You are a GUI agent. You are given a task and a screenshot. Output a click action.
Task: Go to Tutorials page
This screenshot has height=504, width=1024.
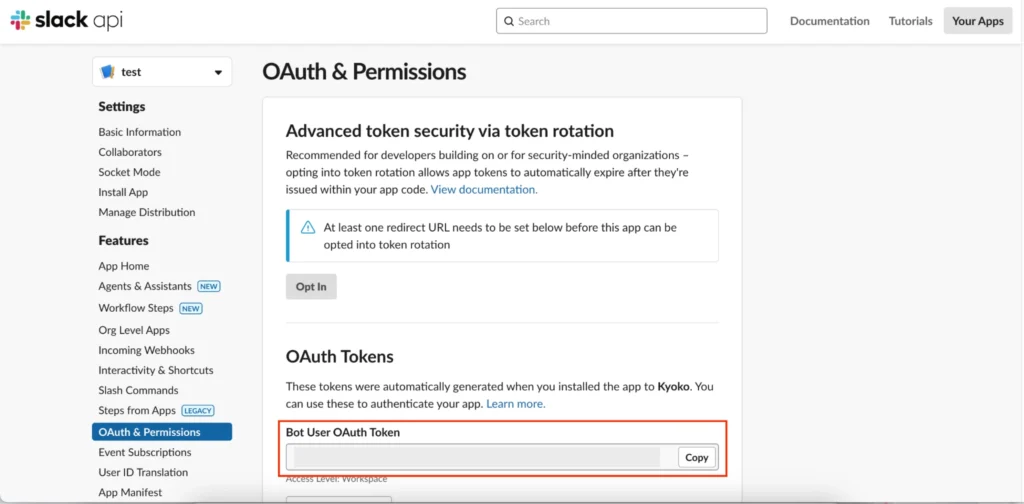click(x=910, y=21)
